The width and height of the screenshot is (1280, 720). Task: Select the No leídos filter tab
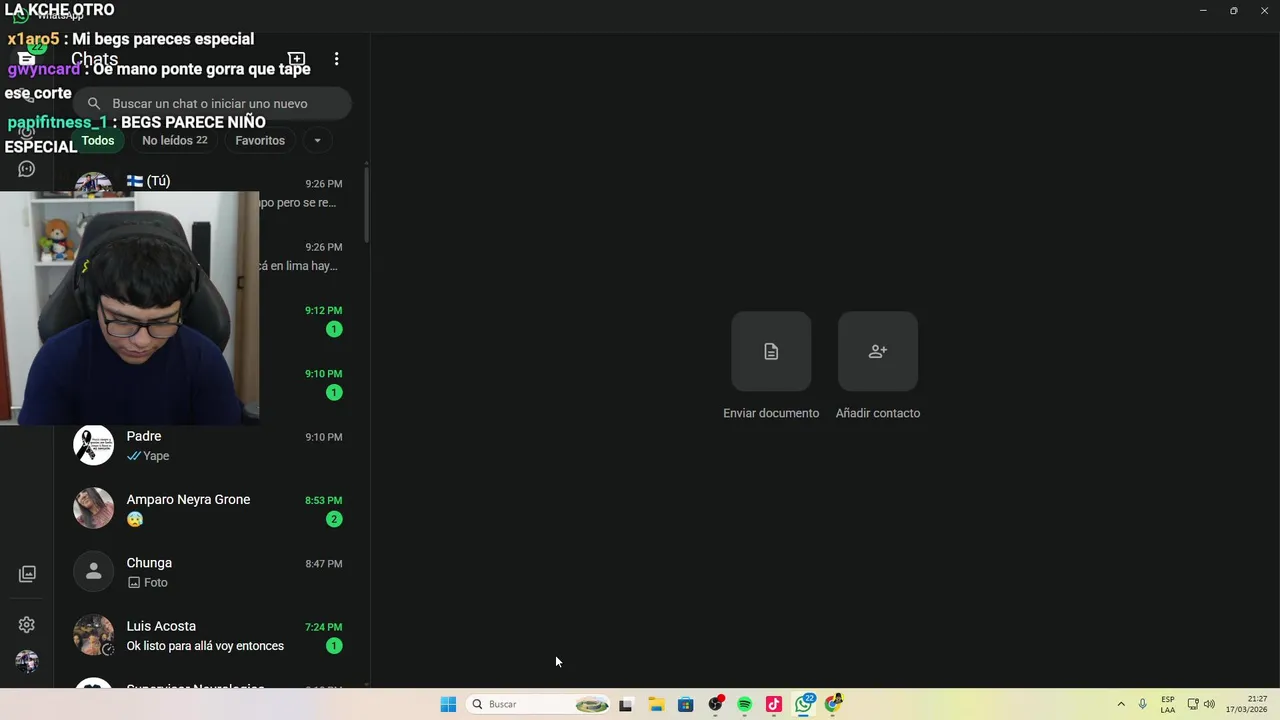(x=175, y=141)
